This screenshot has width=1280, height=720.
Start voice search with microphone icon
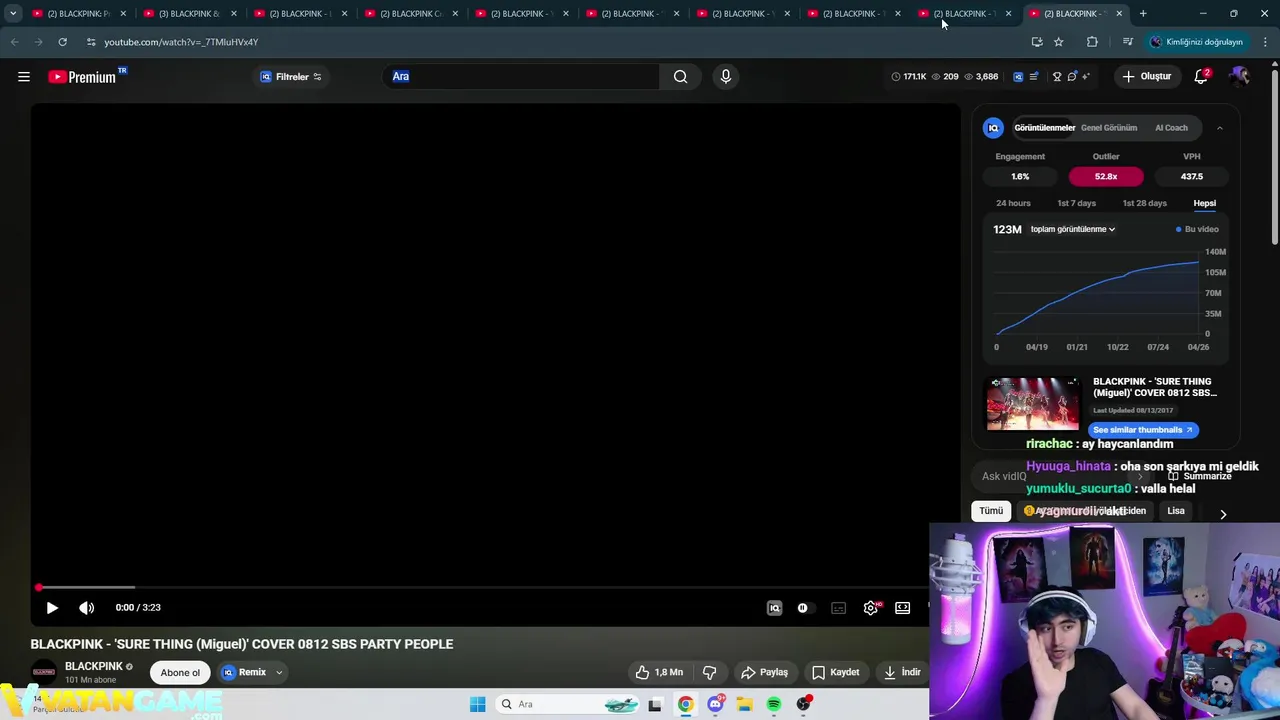(726, 77)
